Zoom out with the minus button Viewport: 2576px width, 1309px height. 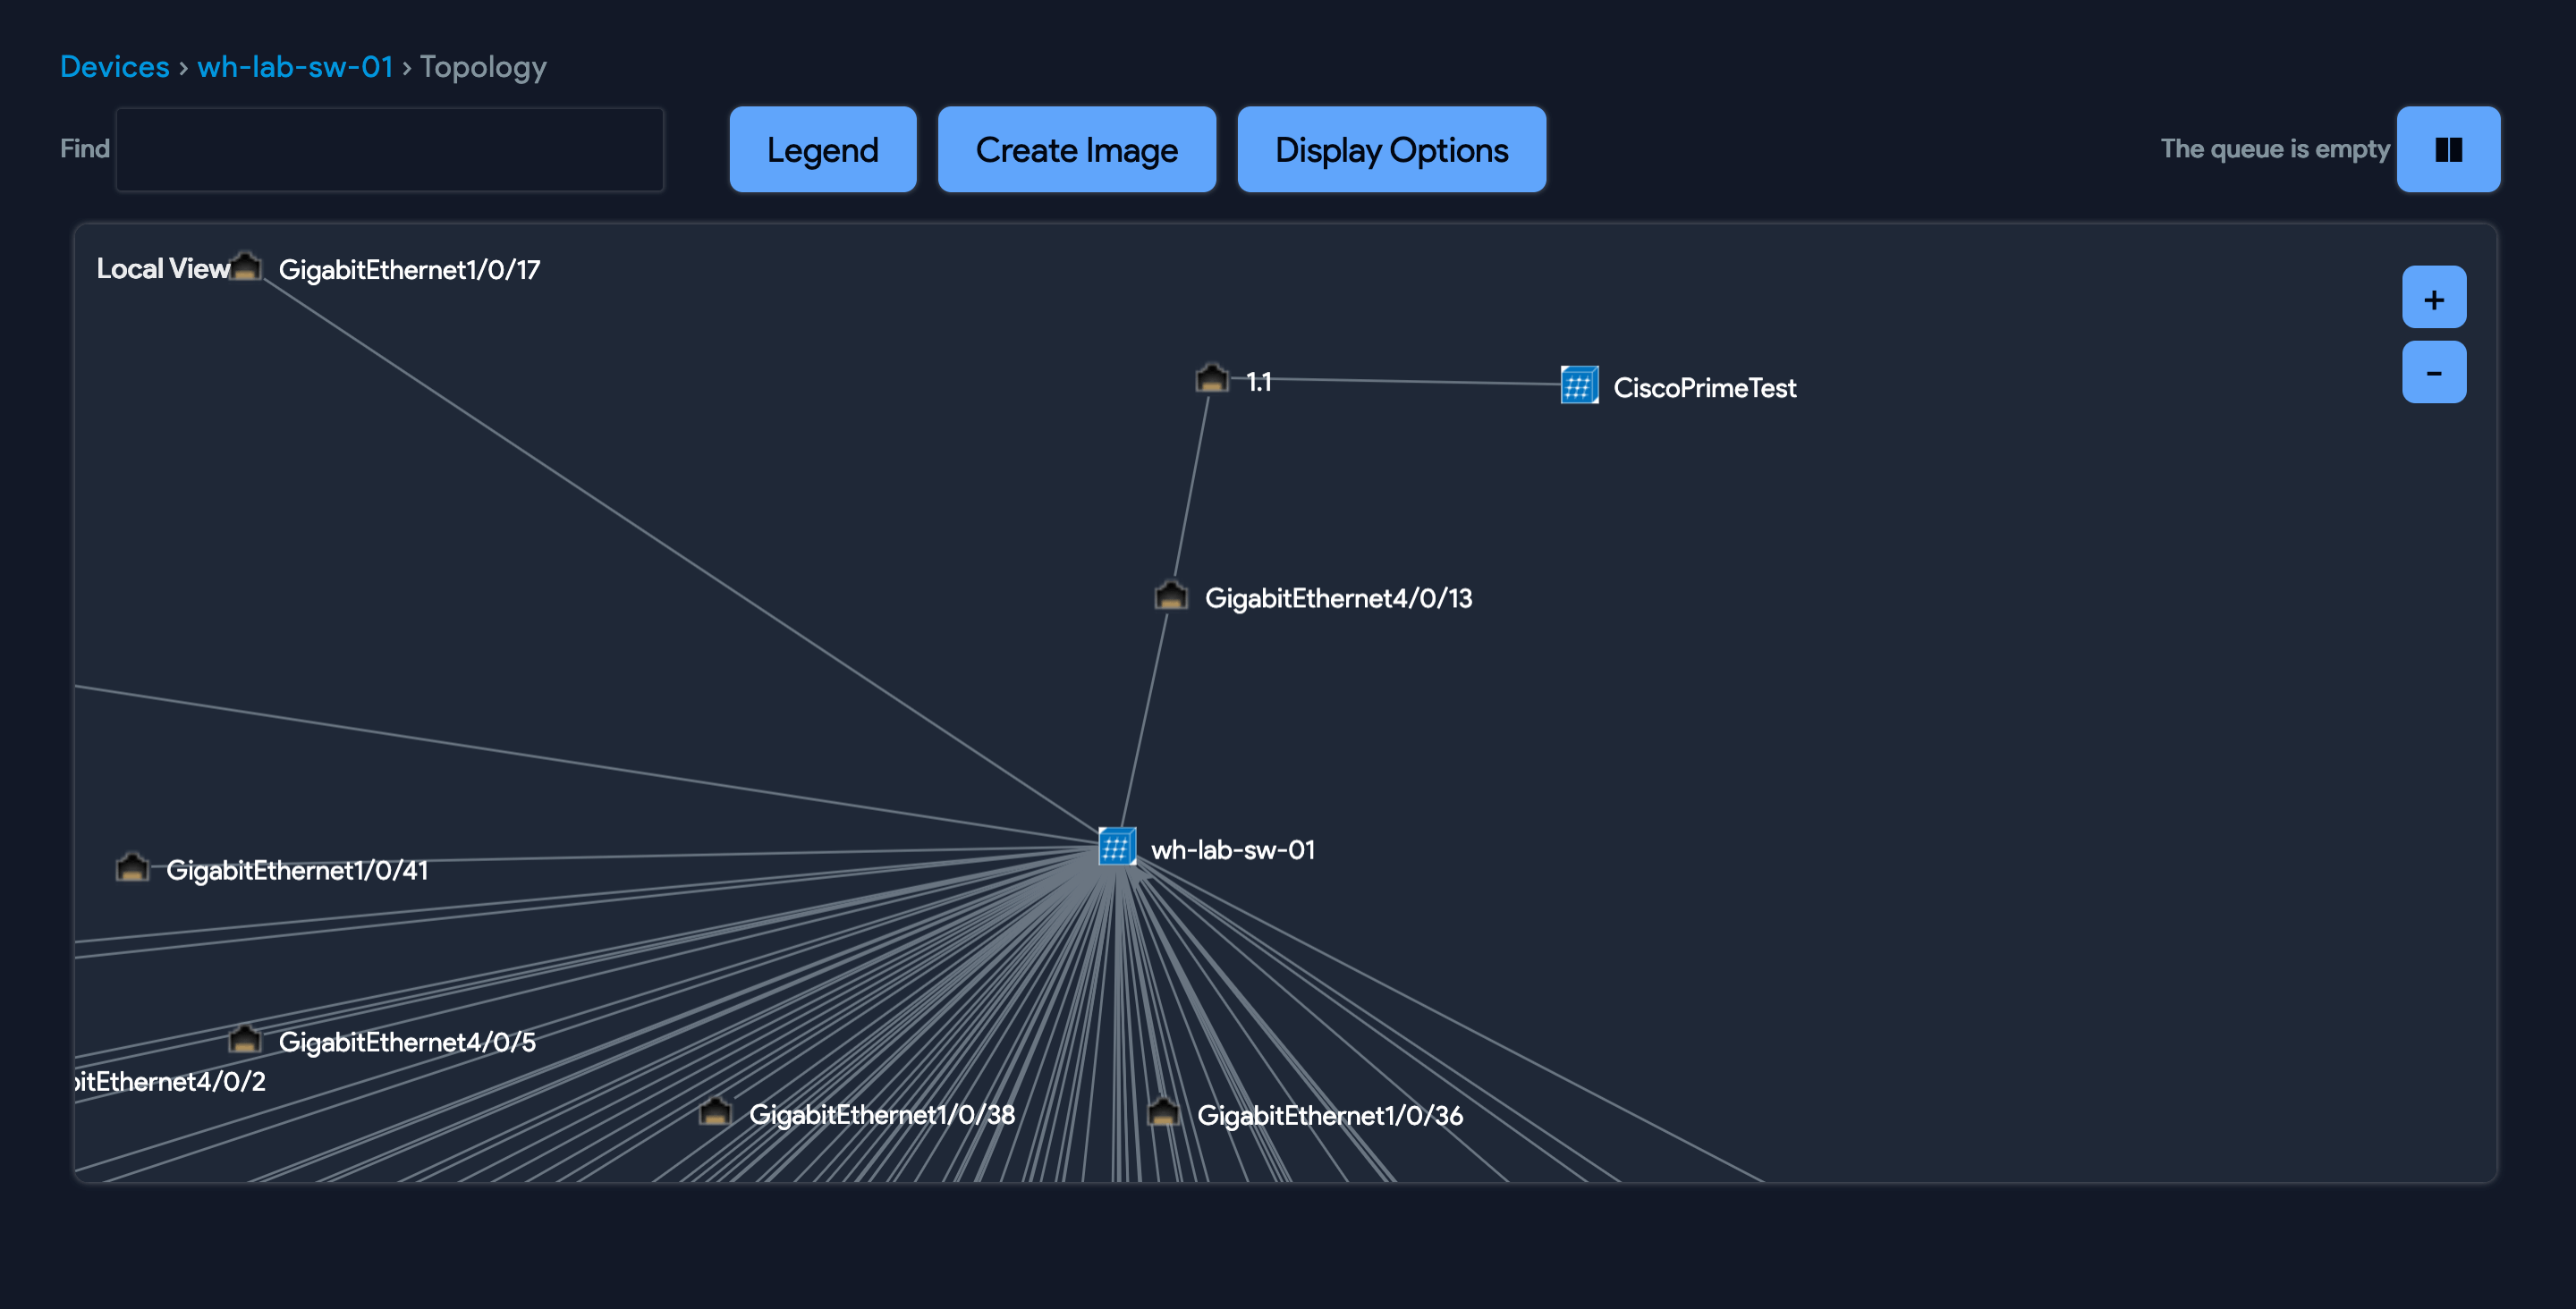pos(2433,372)
